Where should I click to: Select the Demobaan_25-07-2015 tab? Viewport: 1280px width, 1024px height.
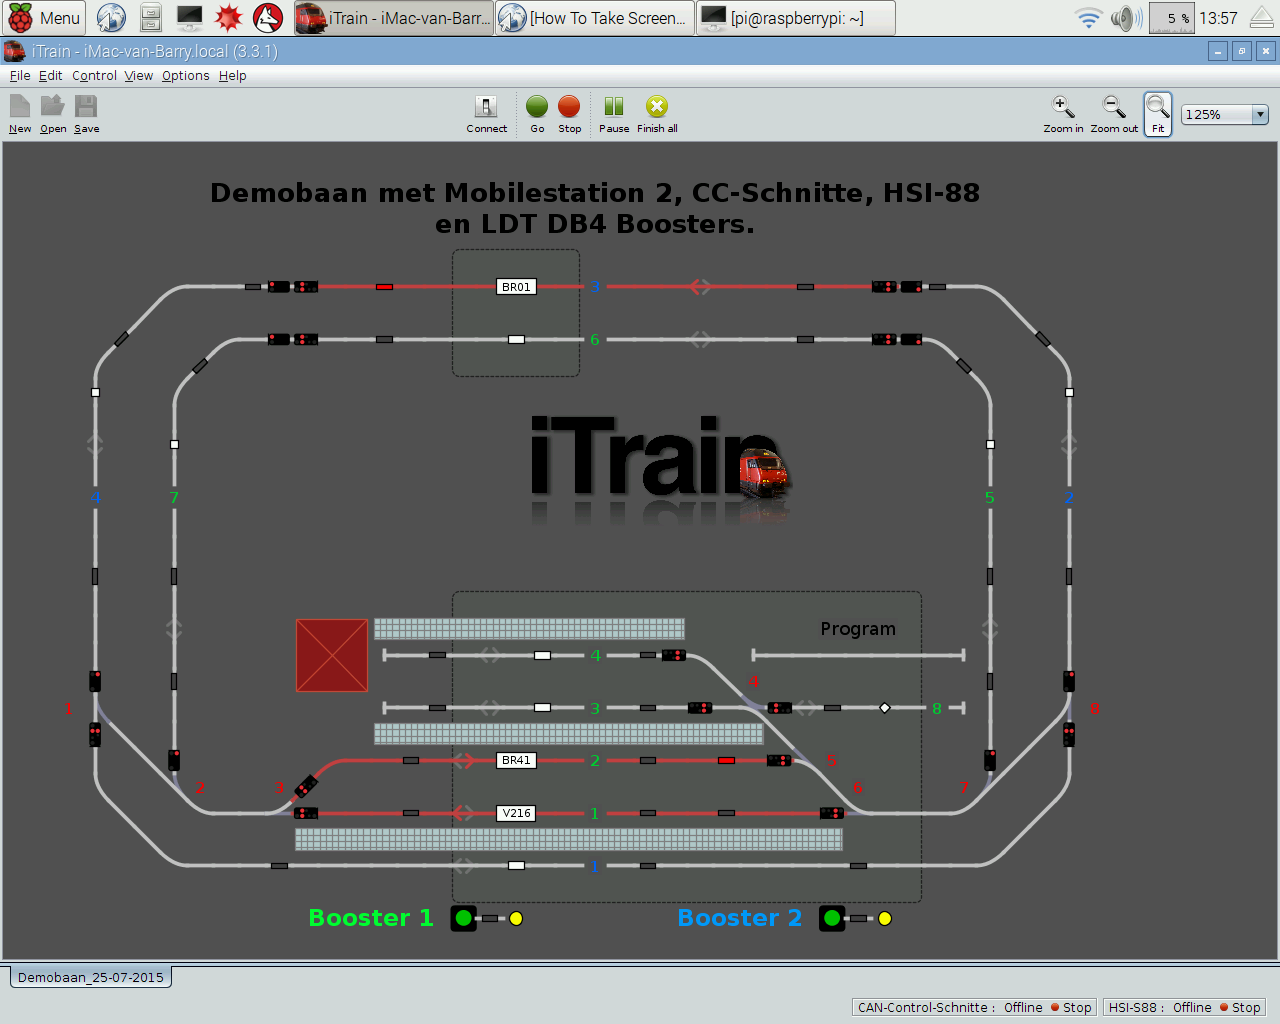[91, 977]
